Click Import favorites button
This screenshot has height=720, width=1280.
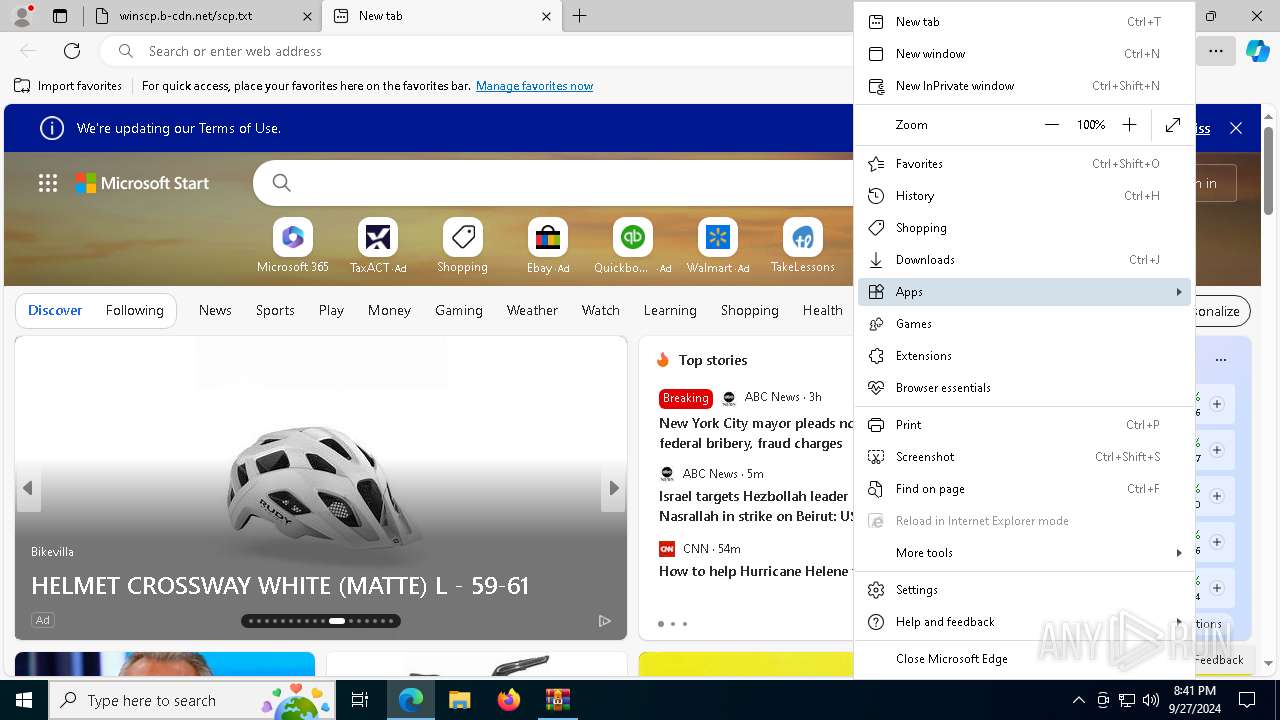tap(68, 86)
